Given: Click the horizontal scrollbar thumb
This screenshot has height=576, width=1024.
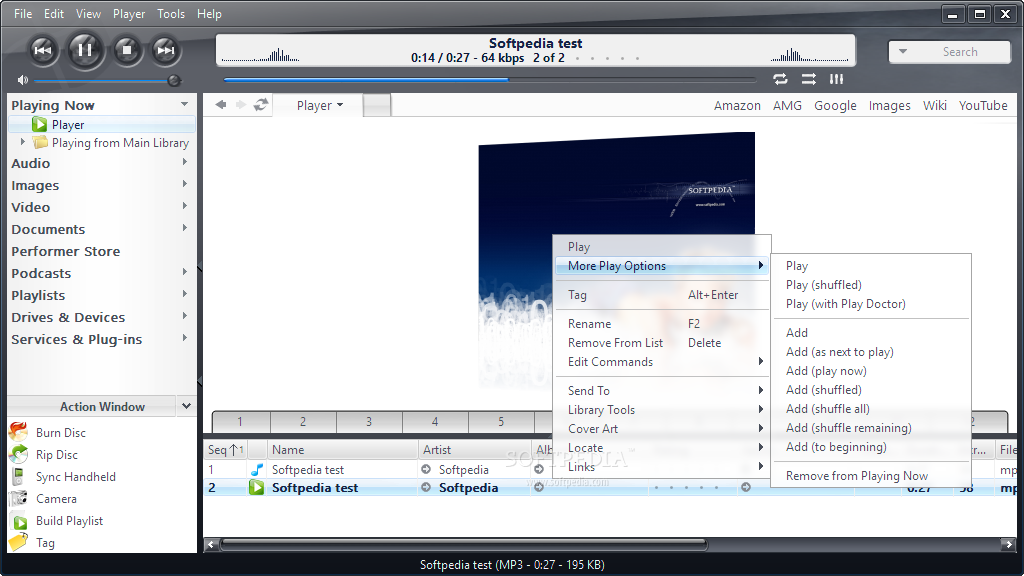Looking at the screenshot, I should pos(464,543).
